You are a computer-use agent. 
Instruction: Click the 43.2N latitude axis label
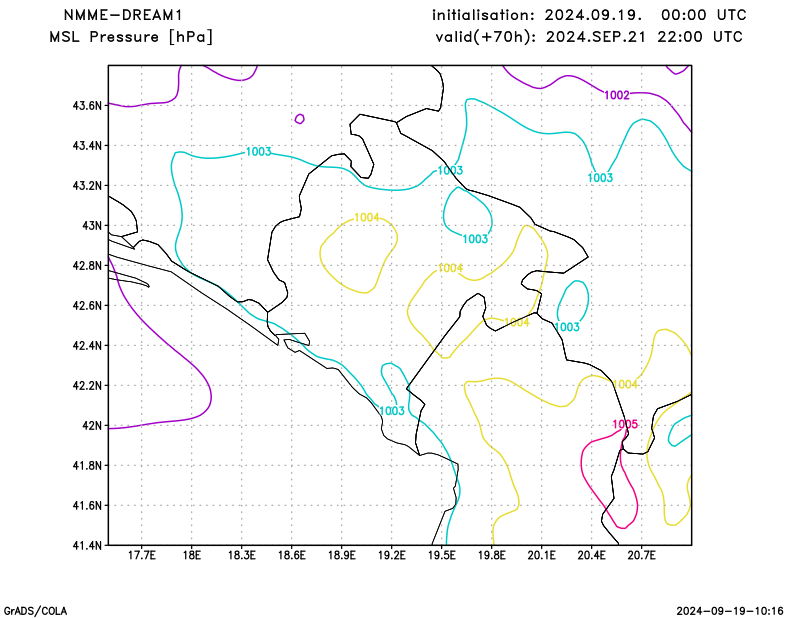click(x=88, y=185)
